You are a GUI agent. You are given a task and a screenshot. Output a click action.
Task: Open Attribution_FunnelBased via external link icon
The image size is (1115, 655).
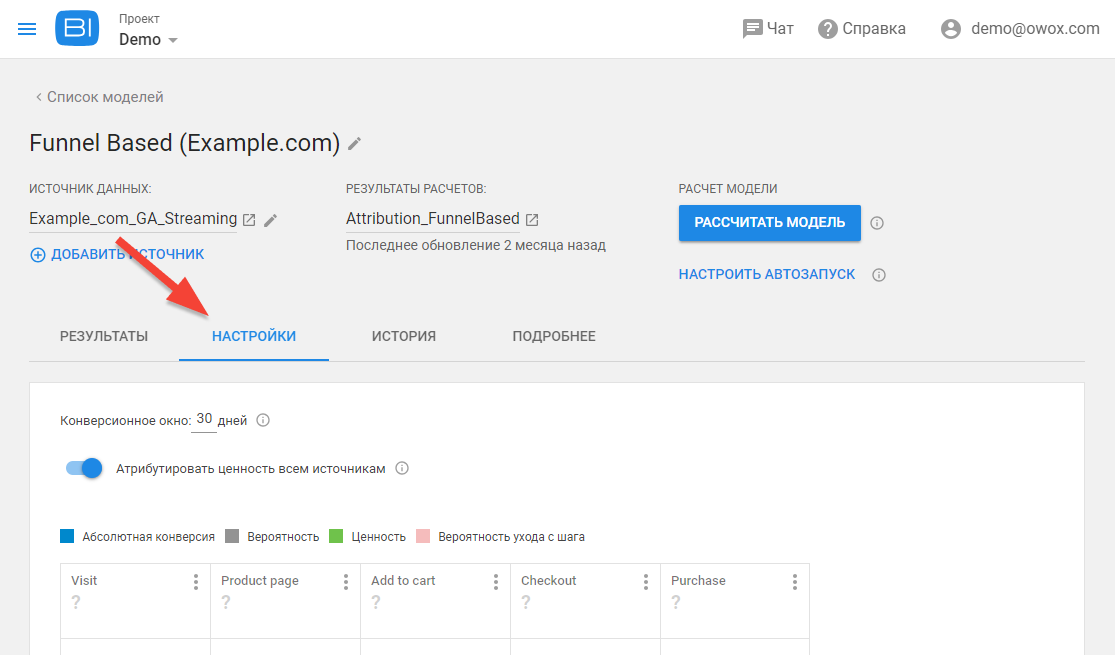coord(531,218)
